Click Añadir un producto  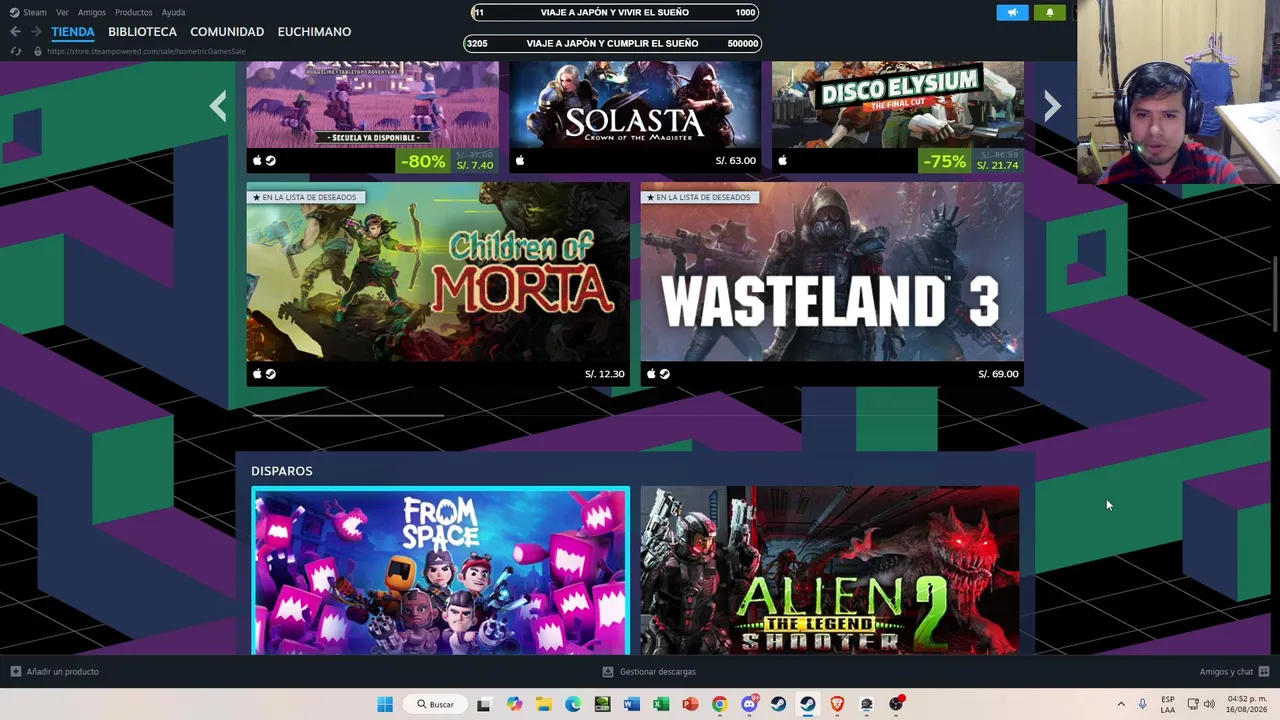click(x=62, y=672)
